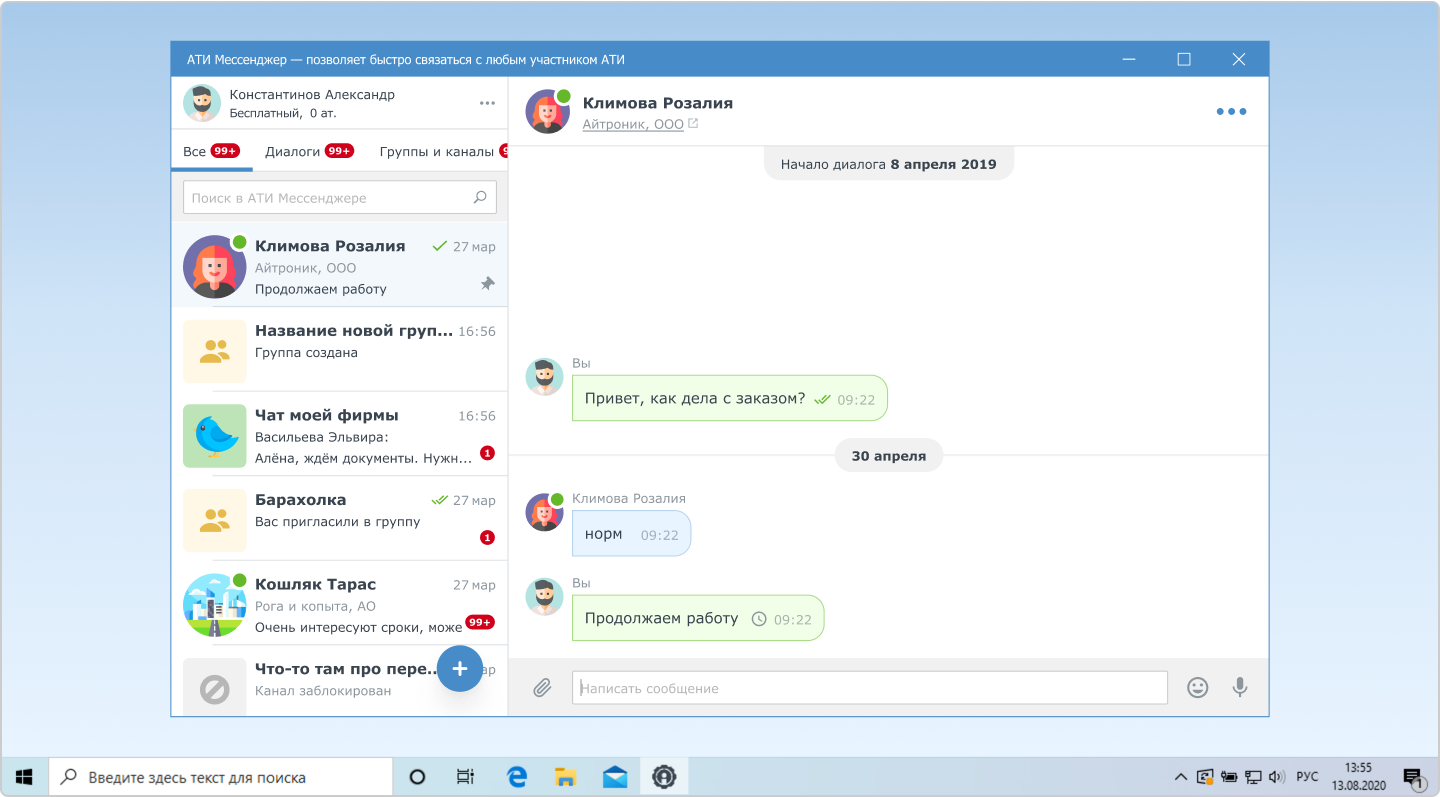Open the Барахолка group chat
Screen dimensions: 1440x797
coord(340,520)
